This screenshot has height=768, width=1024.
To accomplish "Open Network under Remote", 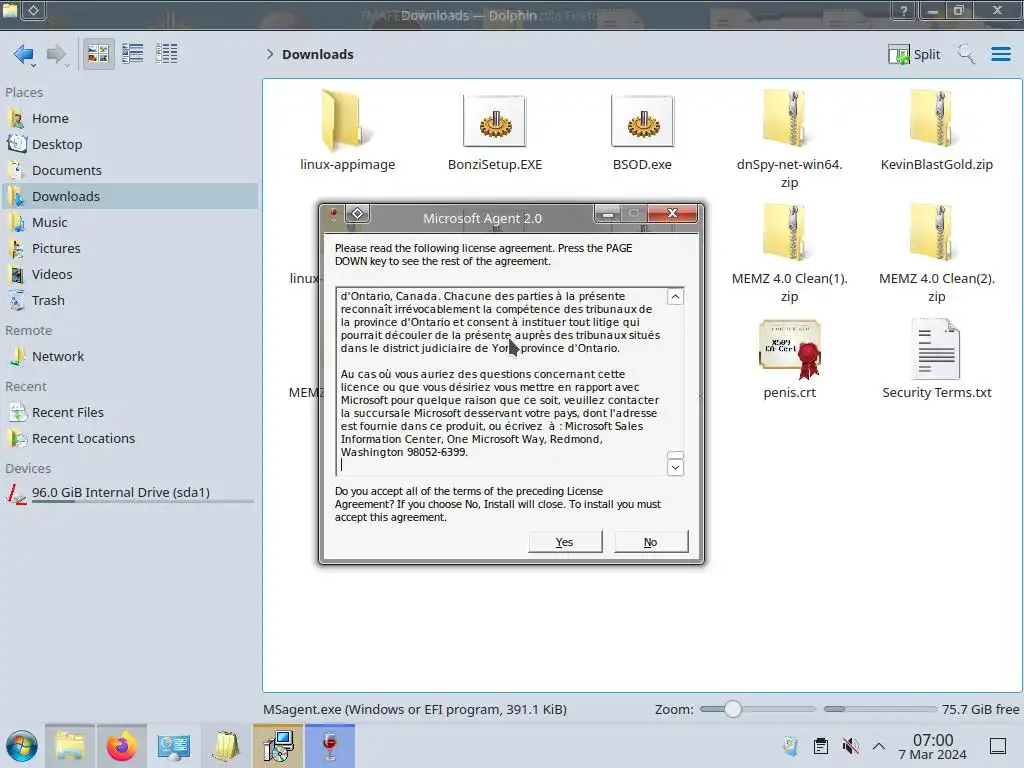I will (x=130, y=357).
